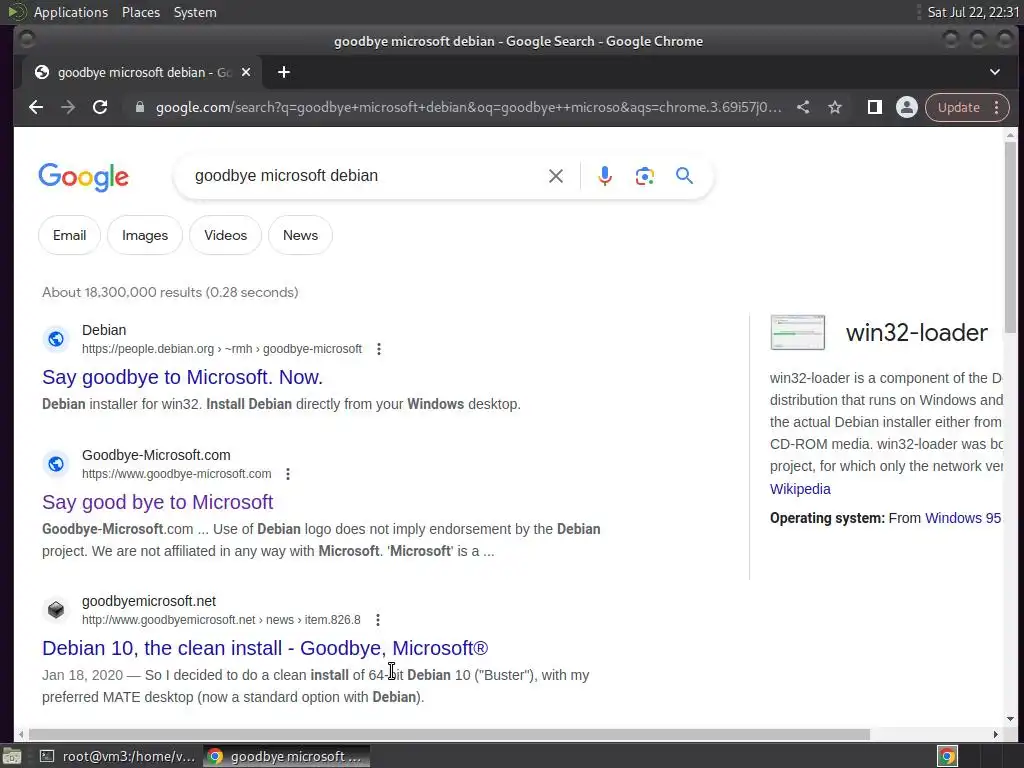Click the Windows 95 link

[x=963, y=518]
